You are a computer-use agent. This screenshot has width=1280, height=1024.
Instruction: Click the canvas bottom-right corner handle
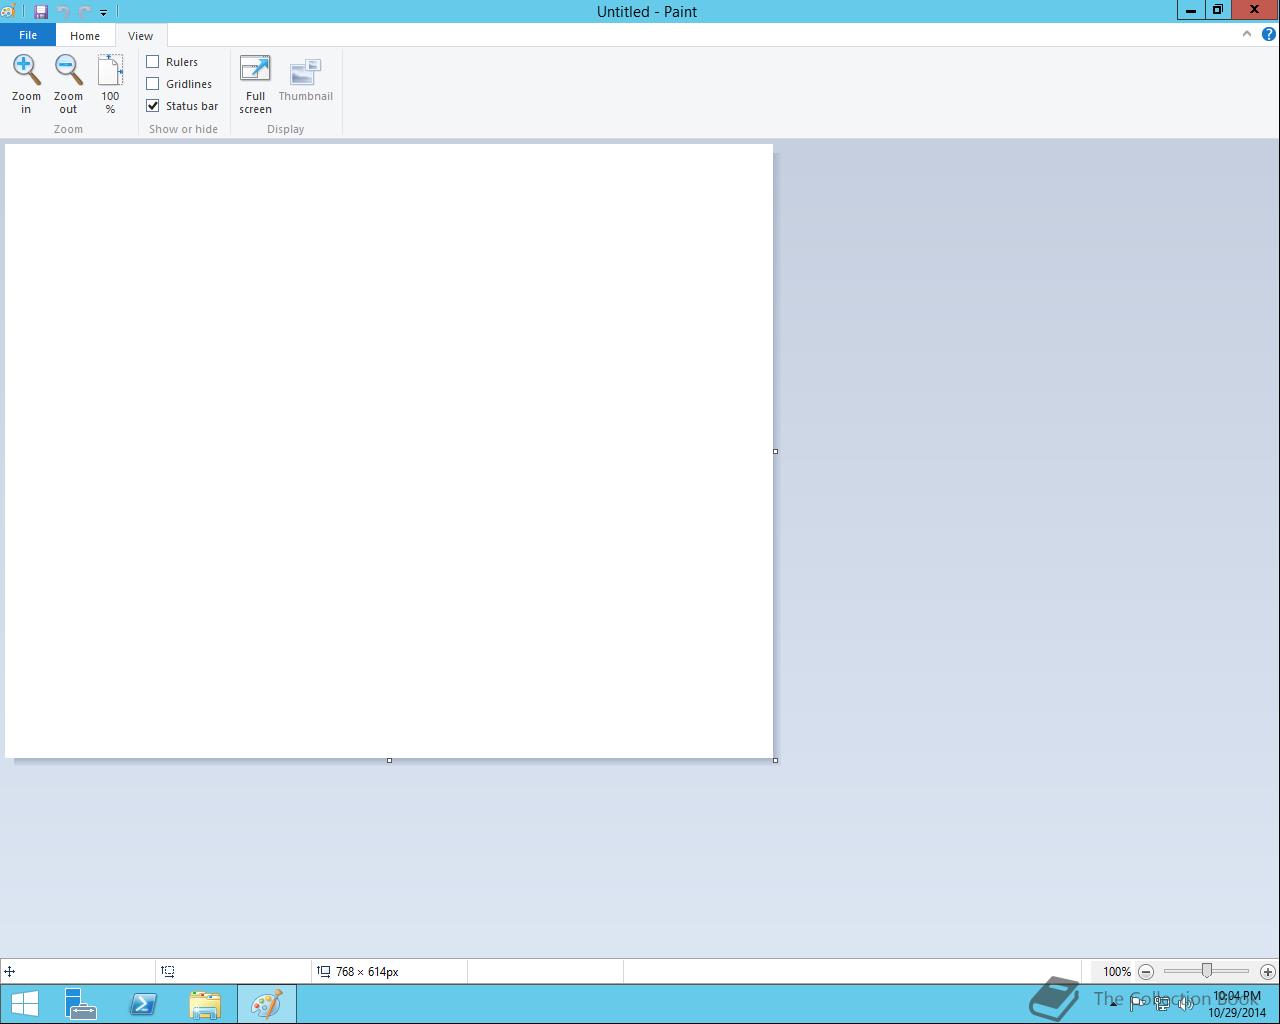pyautogui.click(x=775, y=760)
